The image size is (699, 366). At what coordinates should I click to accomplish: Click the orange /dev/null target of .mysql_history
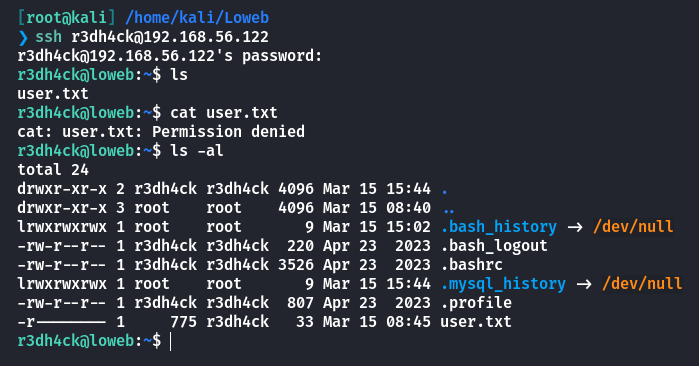pyautogui.click(x=642, y=284)
